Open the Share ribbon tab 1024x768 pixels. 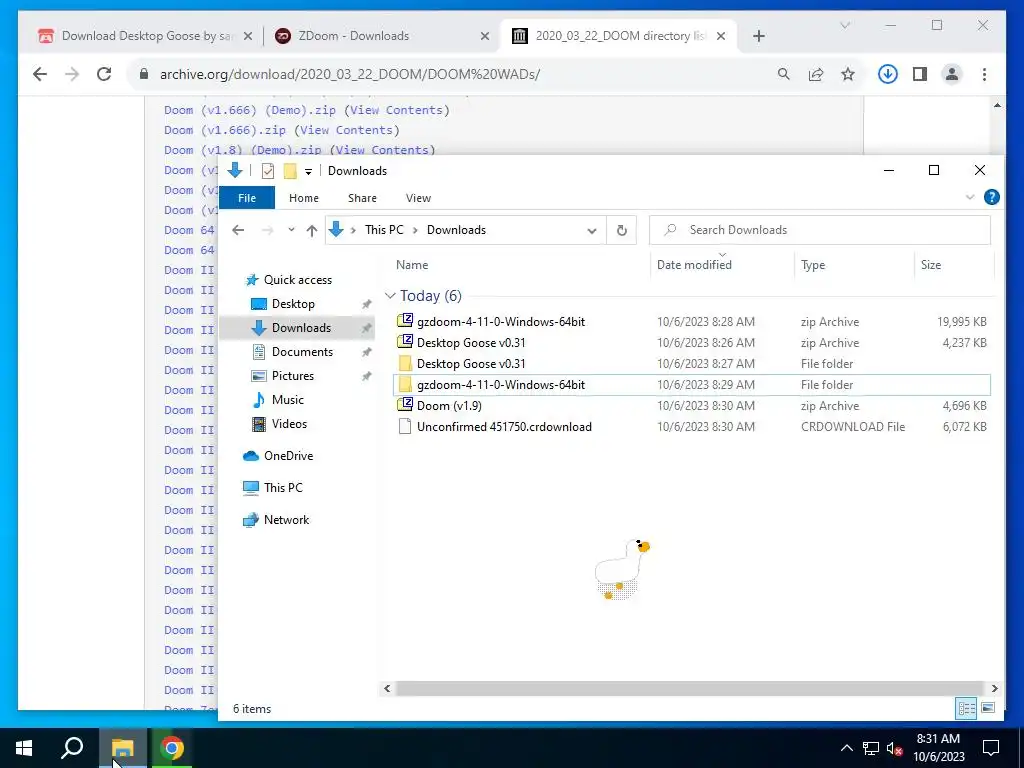tap(362, 198)
